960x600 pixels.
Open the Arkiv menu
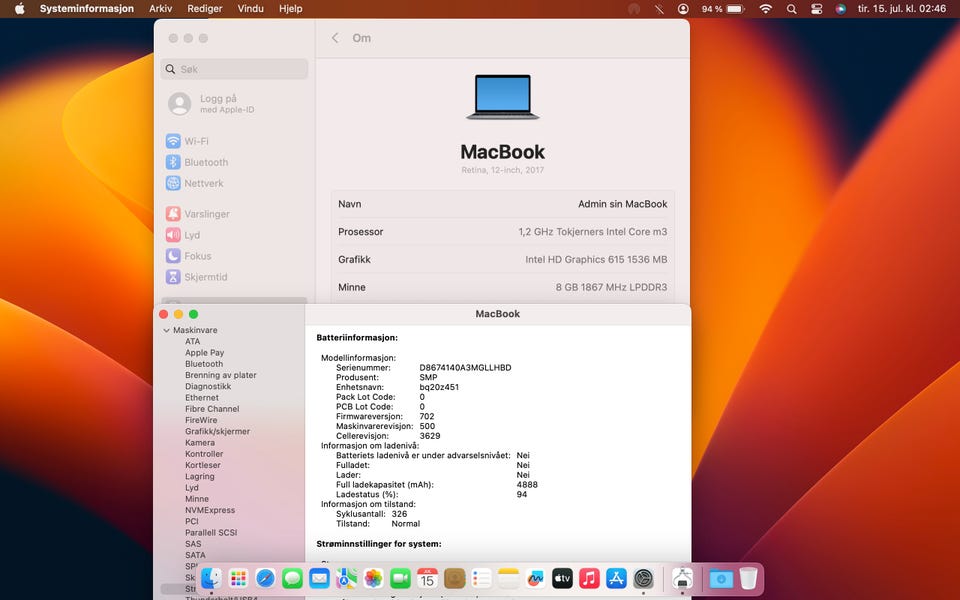coord(160,8)
